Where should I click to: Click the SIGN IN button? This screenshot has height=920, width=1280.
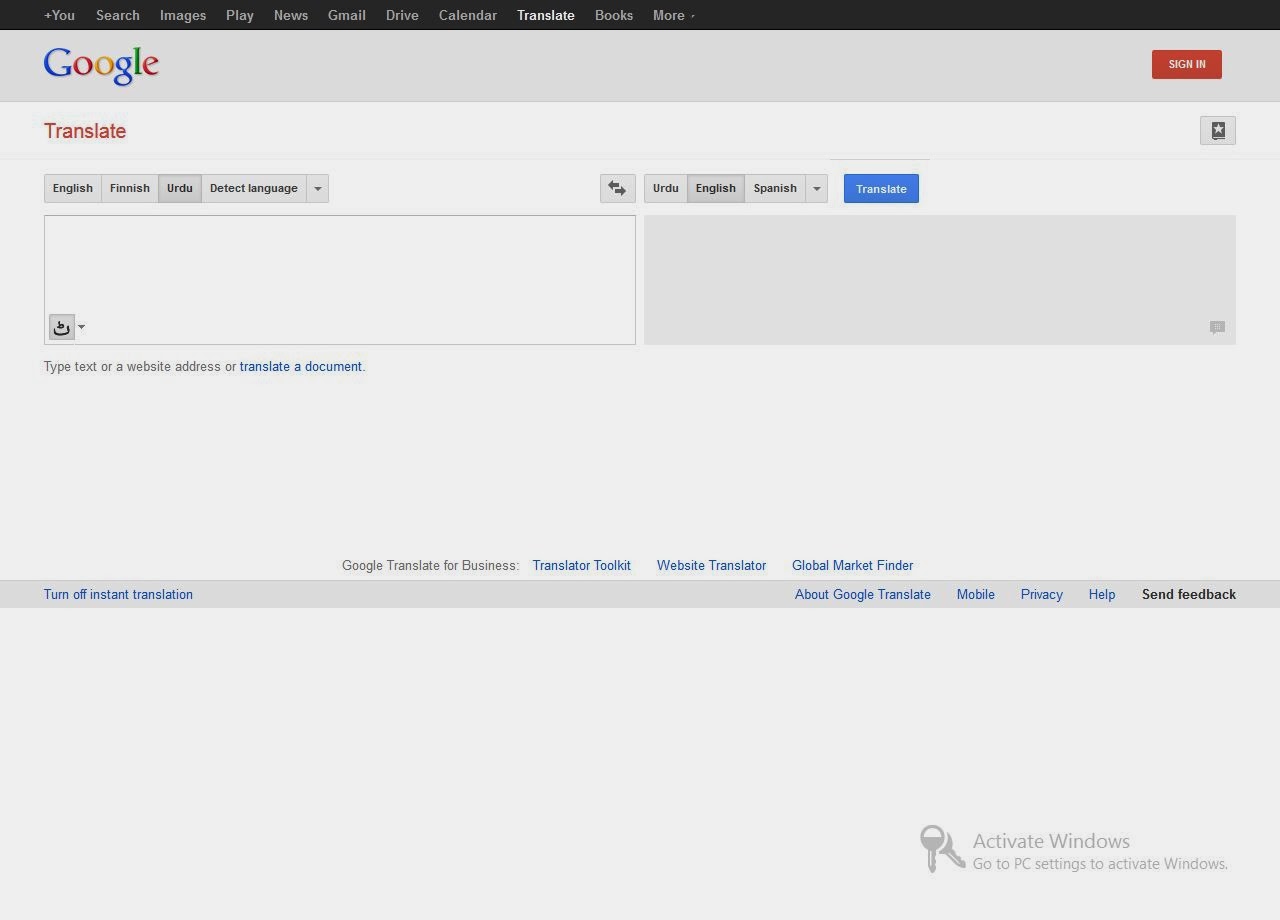1186,64
